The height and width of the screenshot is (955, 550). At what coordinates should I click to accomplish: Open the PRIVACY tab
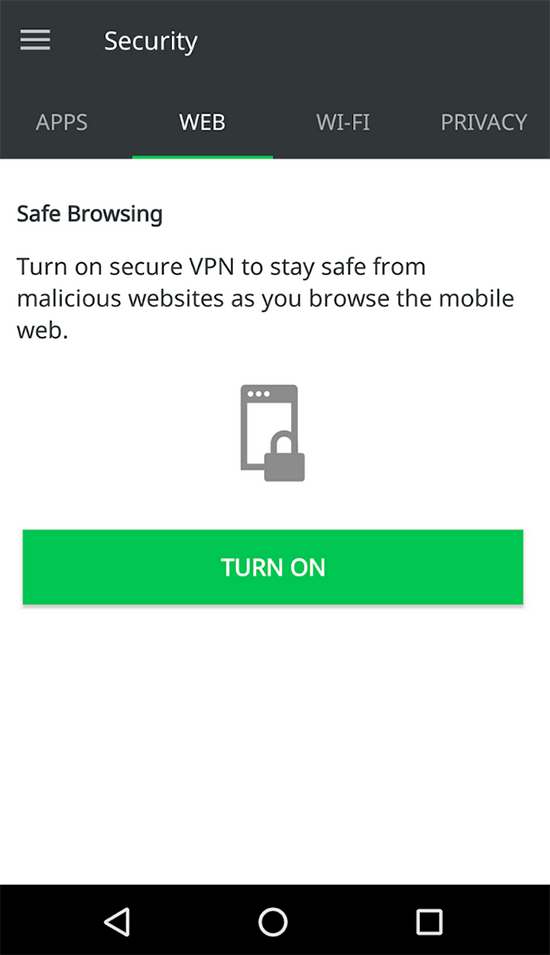coord(484,122)
